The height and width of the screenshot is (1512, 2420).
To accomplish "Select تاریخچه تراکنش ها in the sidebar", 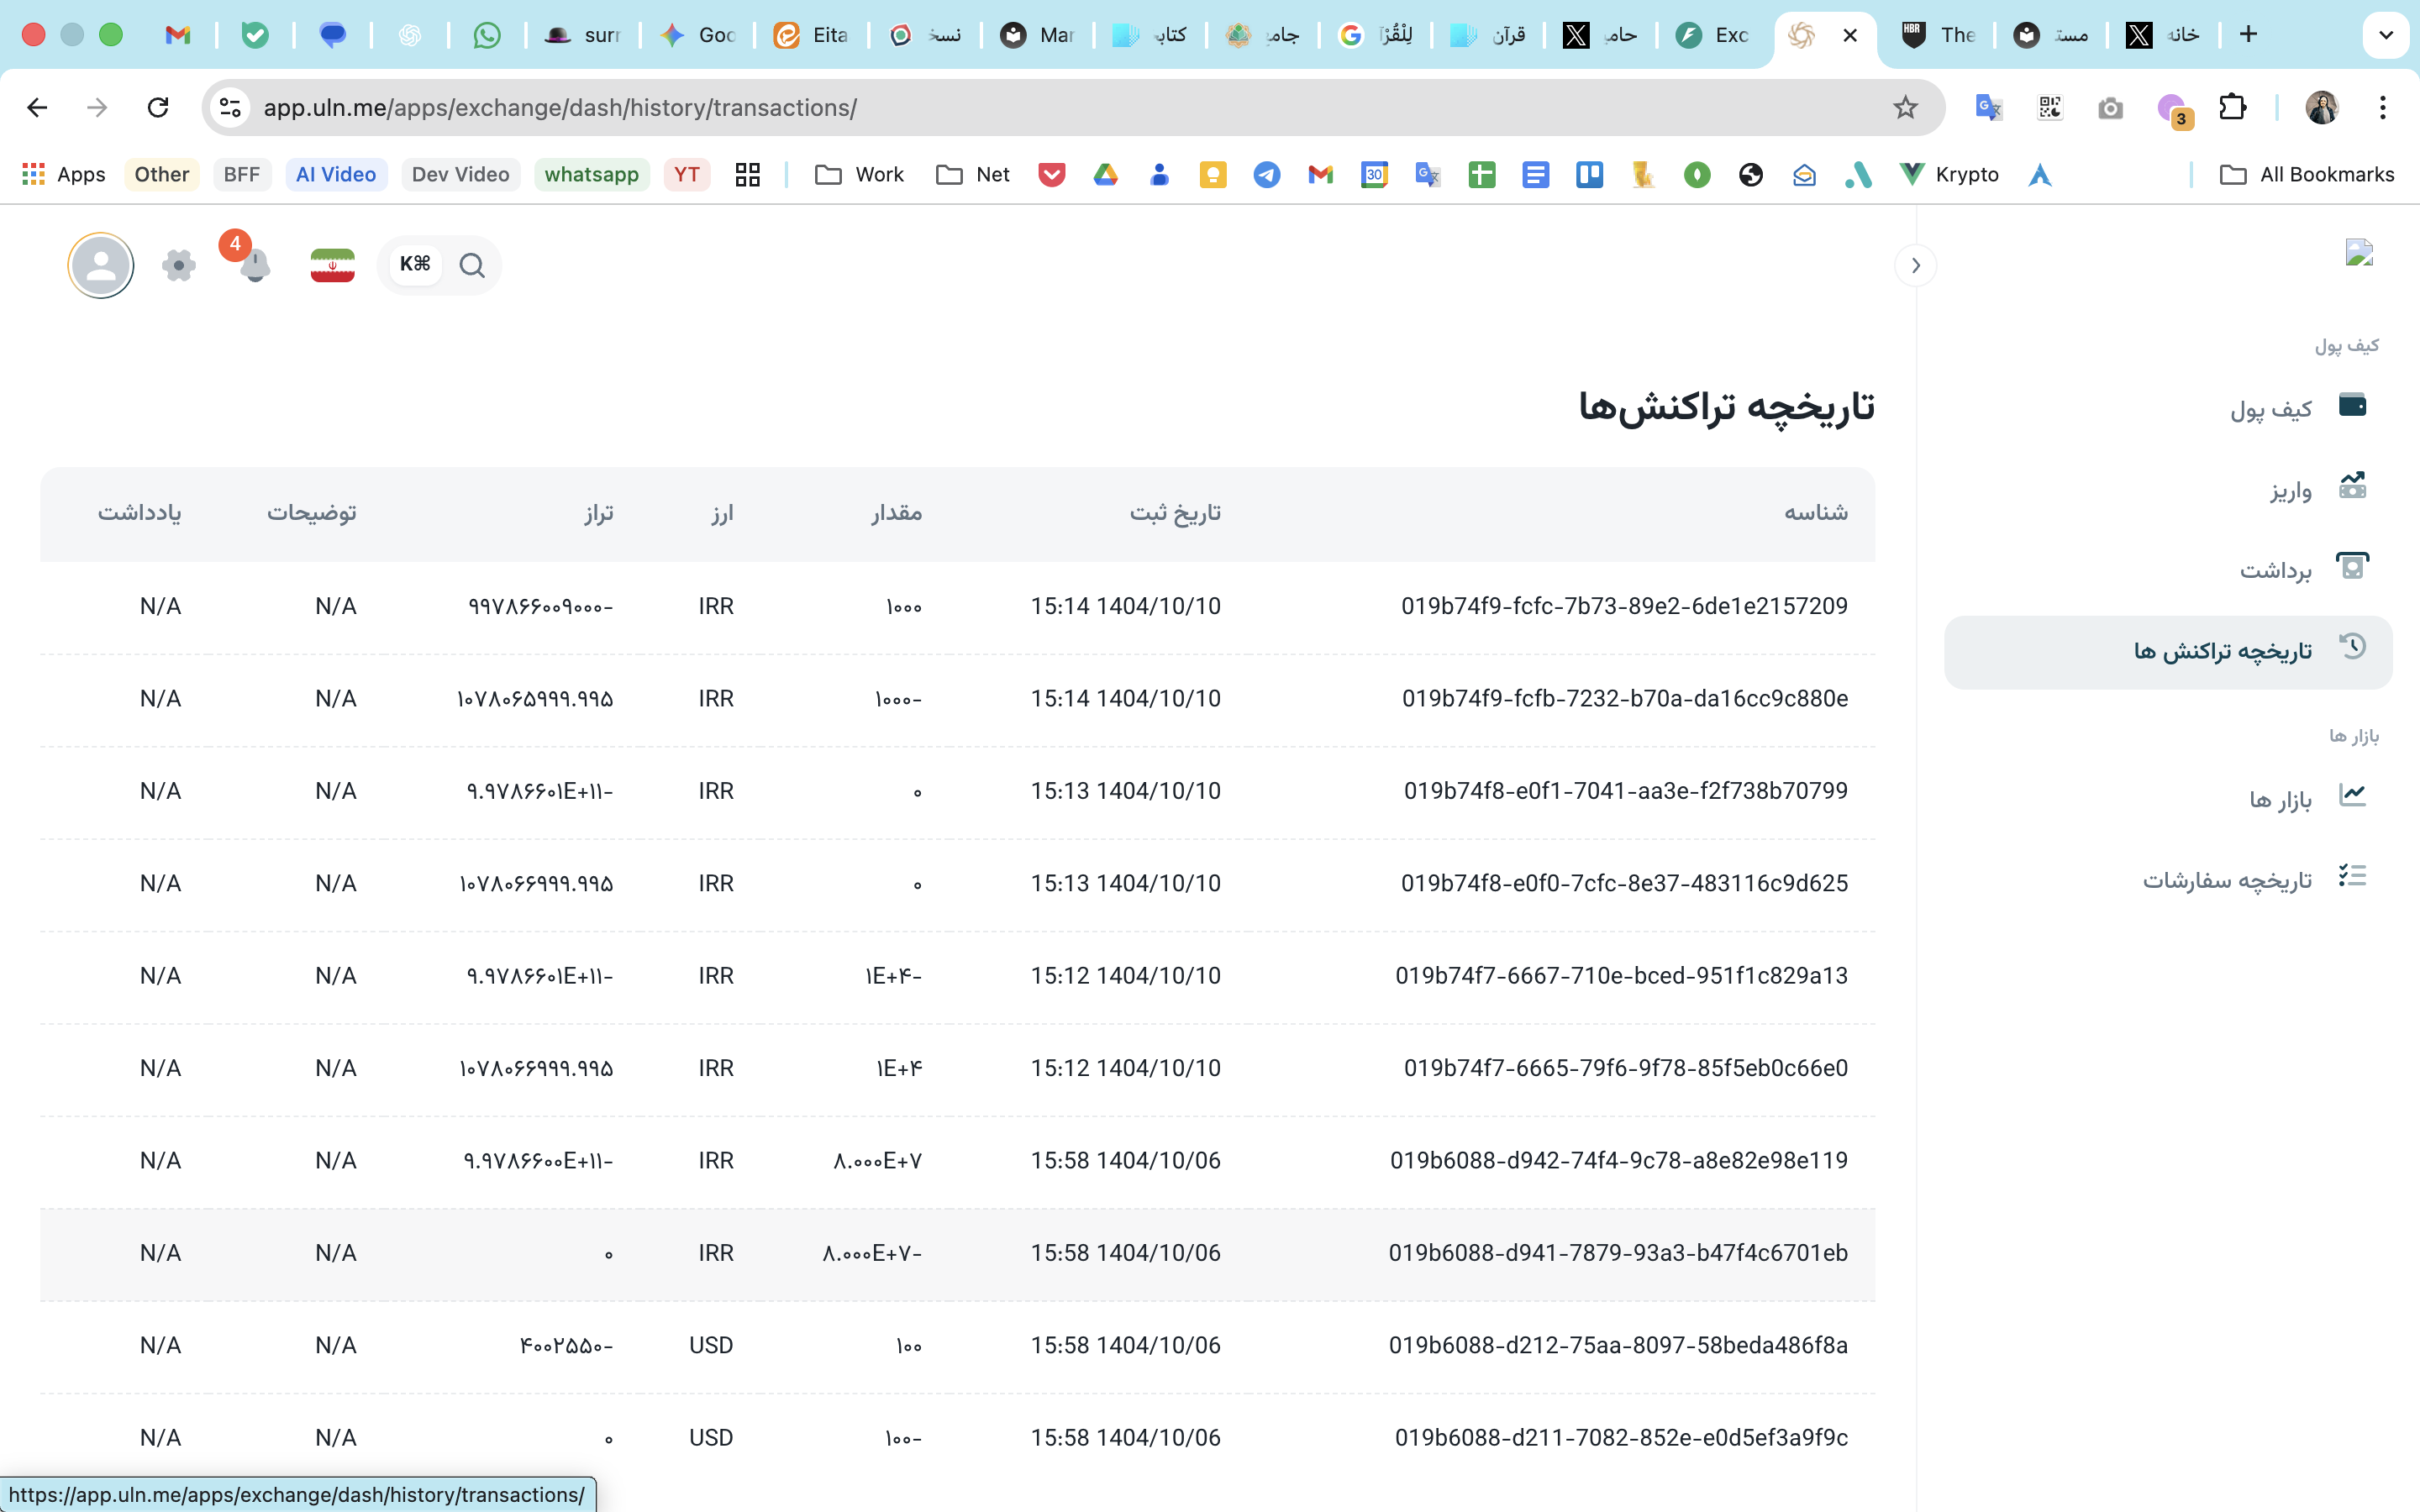I will coord(2168,652).
